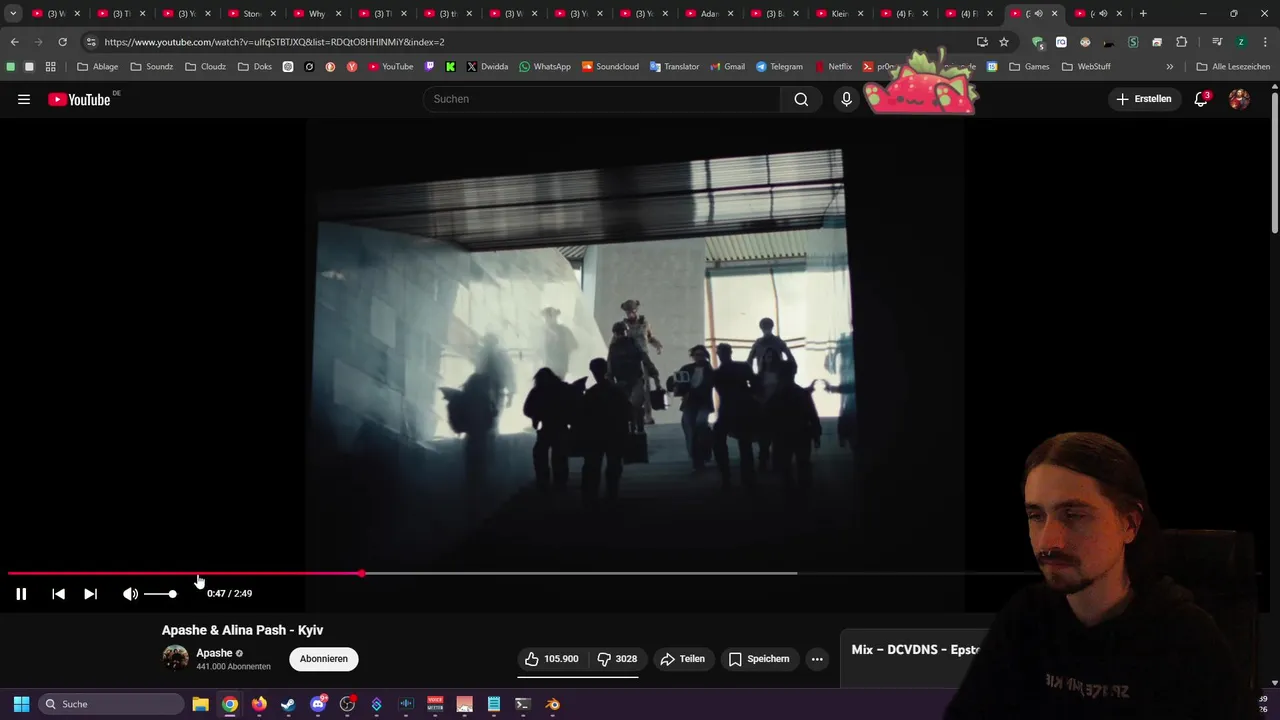The image size is (1280, 720).
Task: Like the video with thumbs up
Action: click(x=551, y=659)
